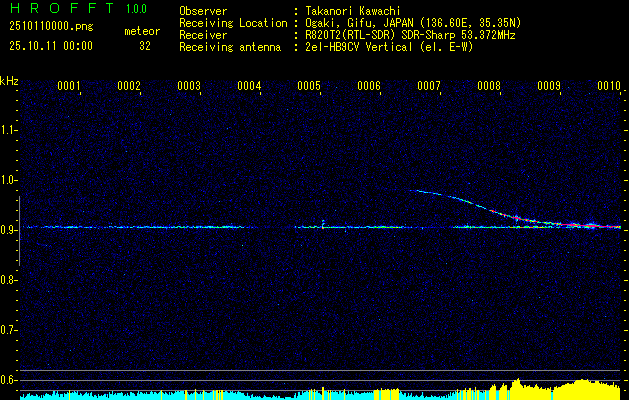629x400 pixels.
Task: Click location Ogaki, Gifu, JAPAN text
Action: click(413, 23)
